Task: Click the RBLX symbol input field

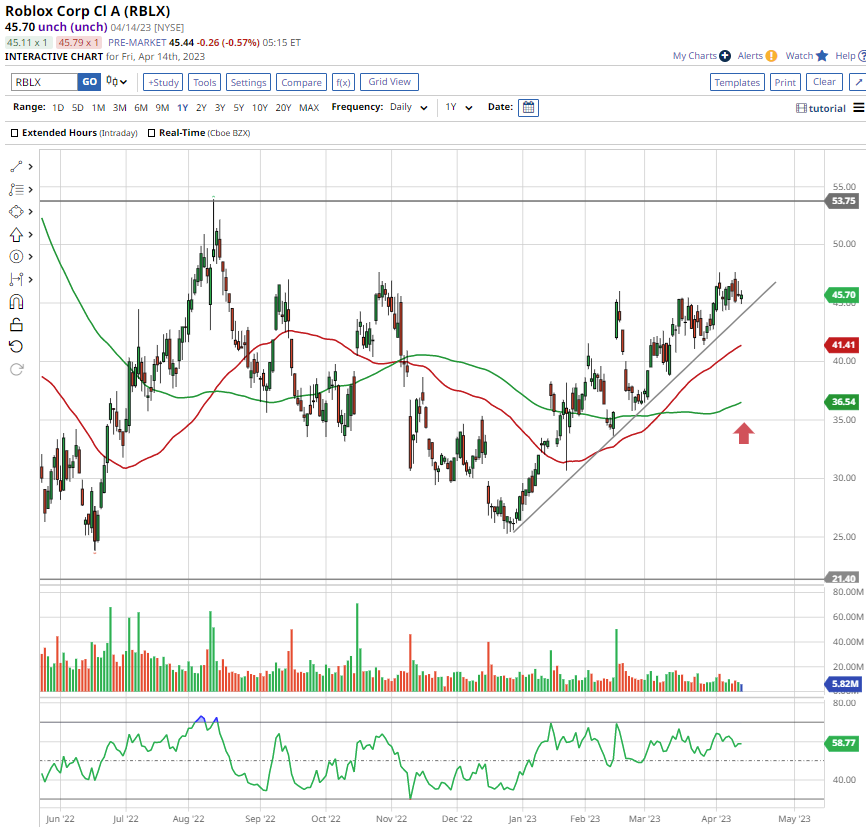Action: 44,82
